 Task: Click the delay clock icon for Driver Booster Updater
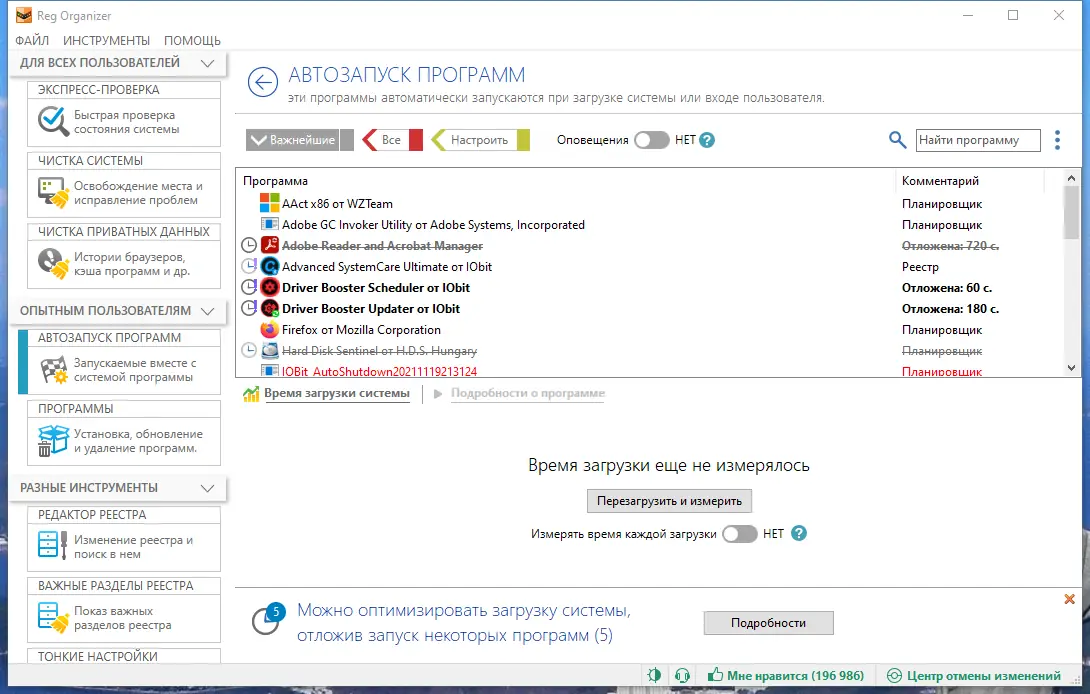point(249,308)
